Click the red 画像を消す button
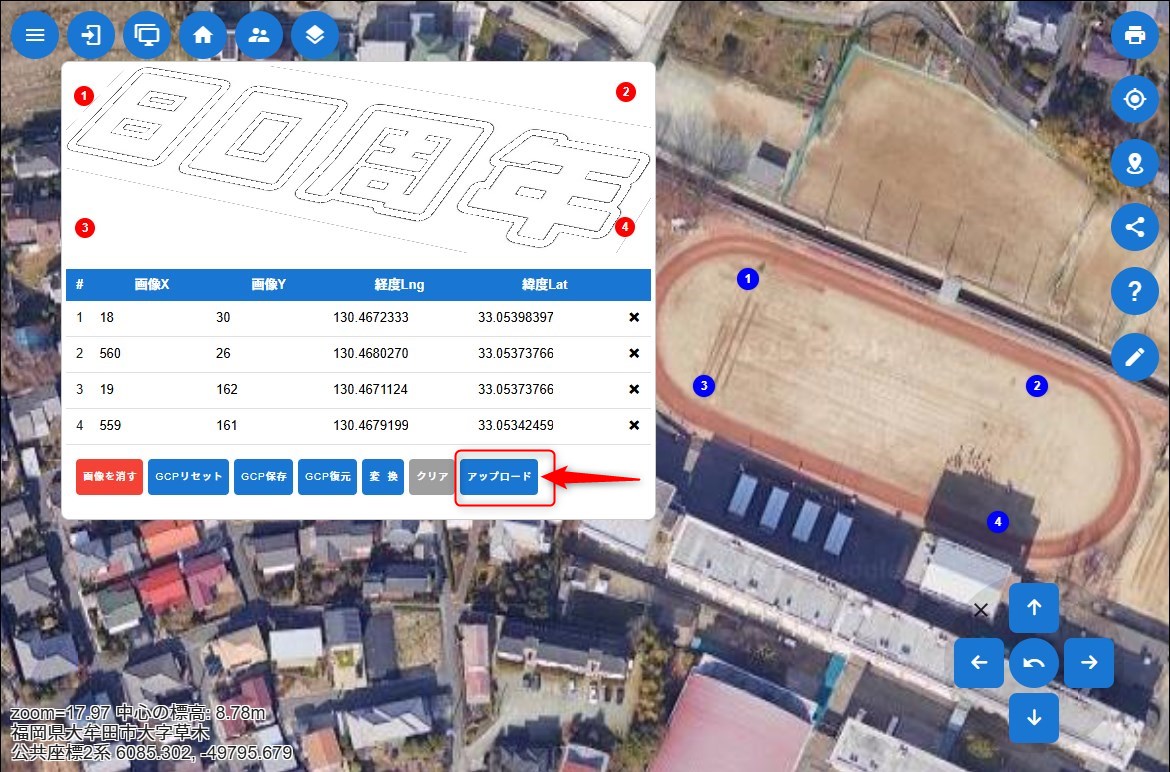Image resolution: width=1170 pixels, height=772 pixels. pyautogui.click(x=109, y=477)
